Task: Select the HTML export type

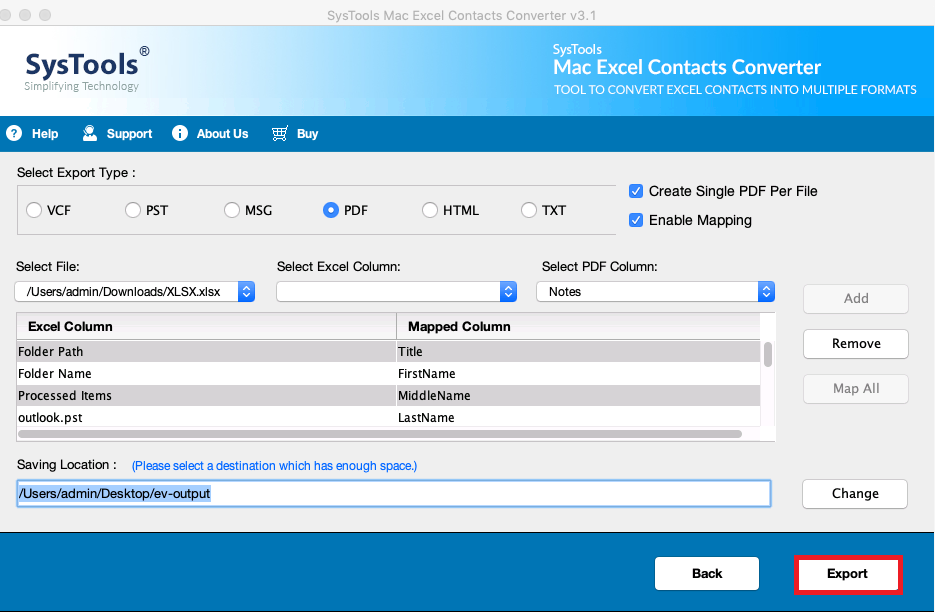Action: [430, 210]
